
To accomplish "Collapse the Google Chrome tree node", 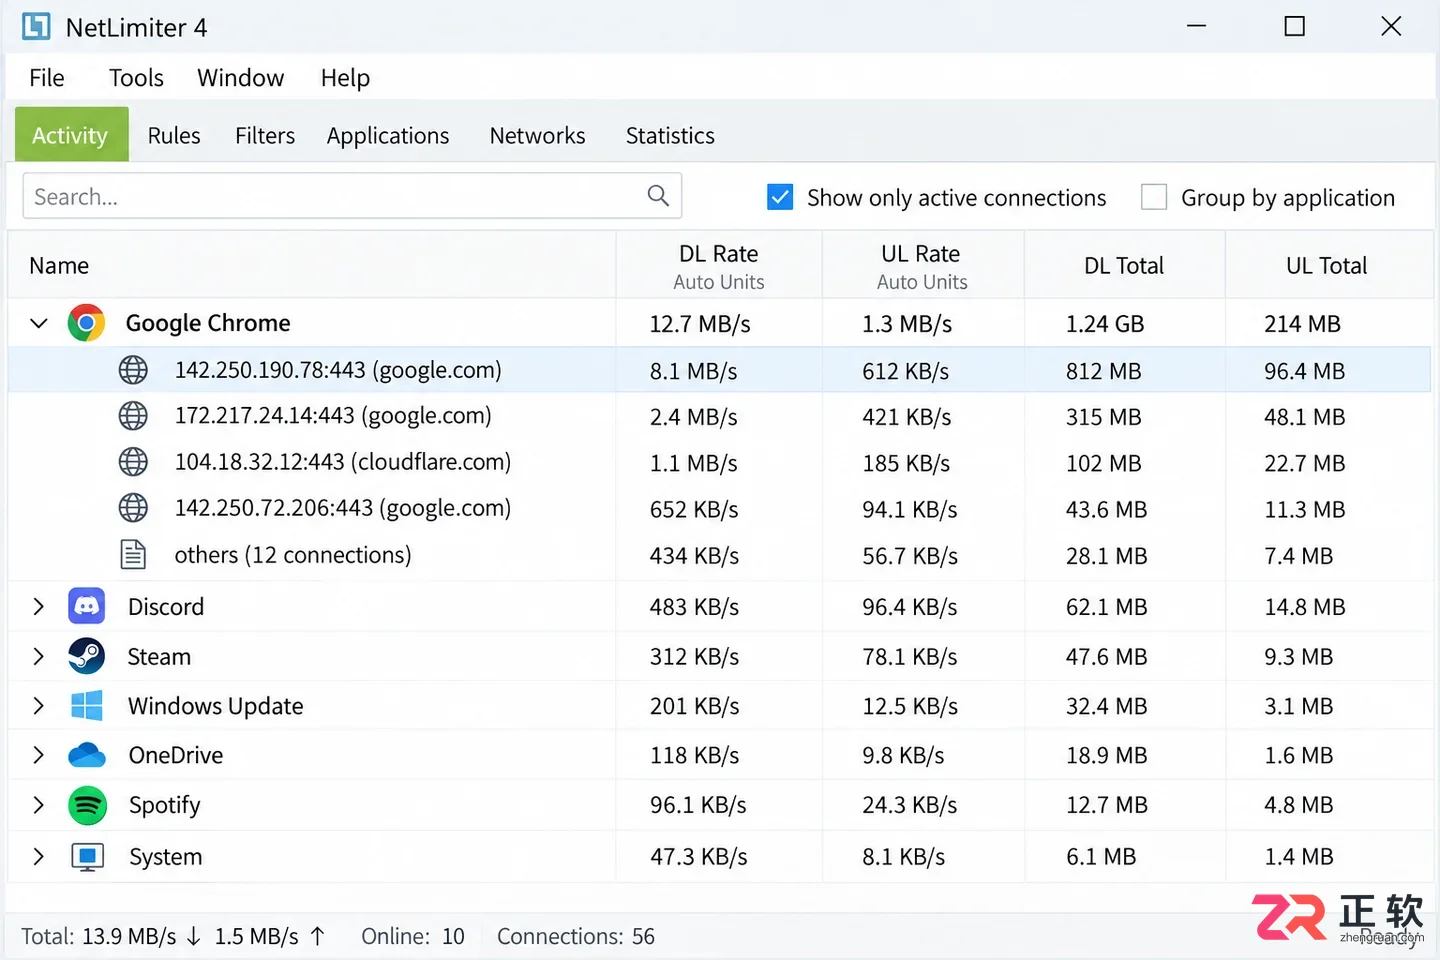I will (39, 323).
